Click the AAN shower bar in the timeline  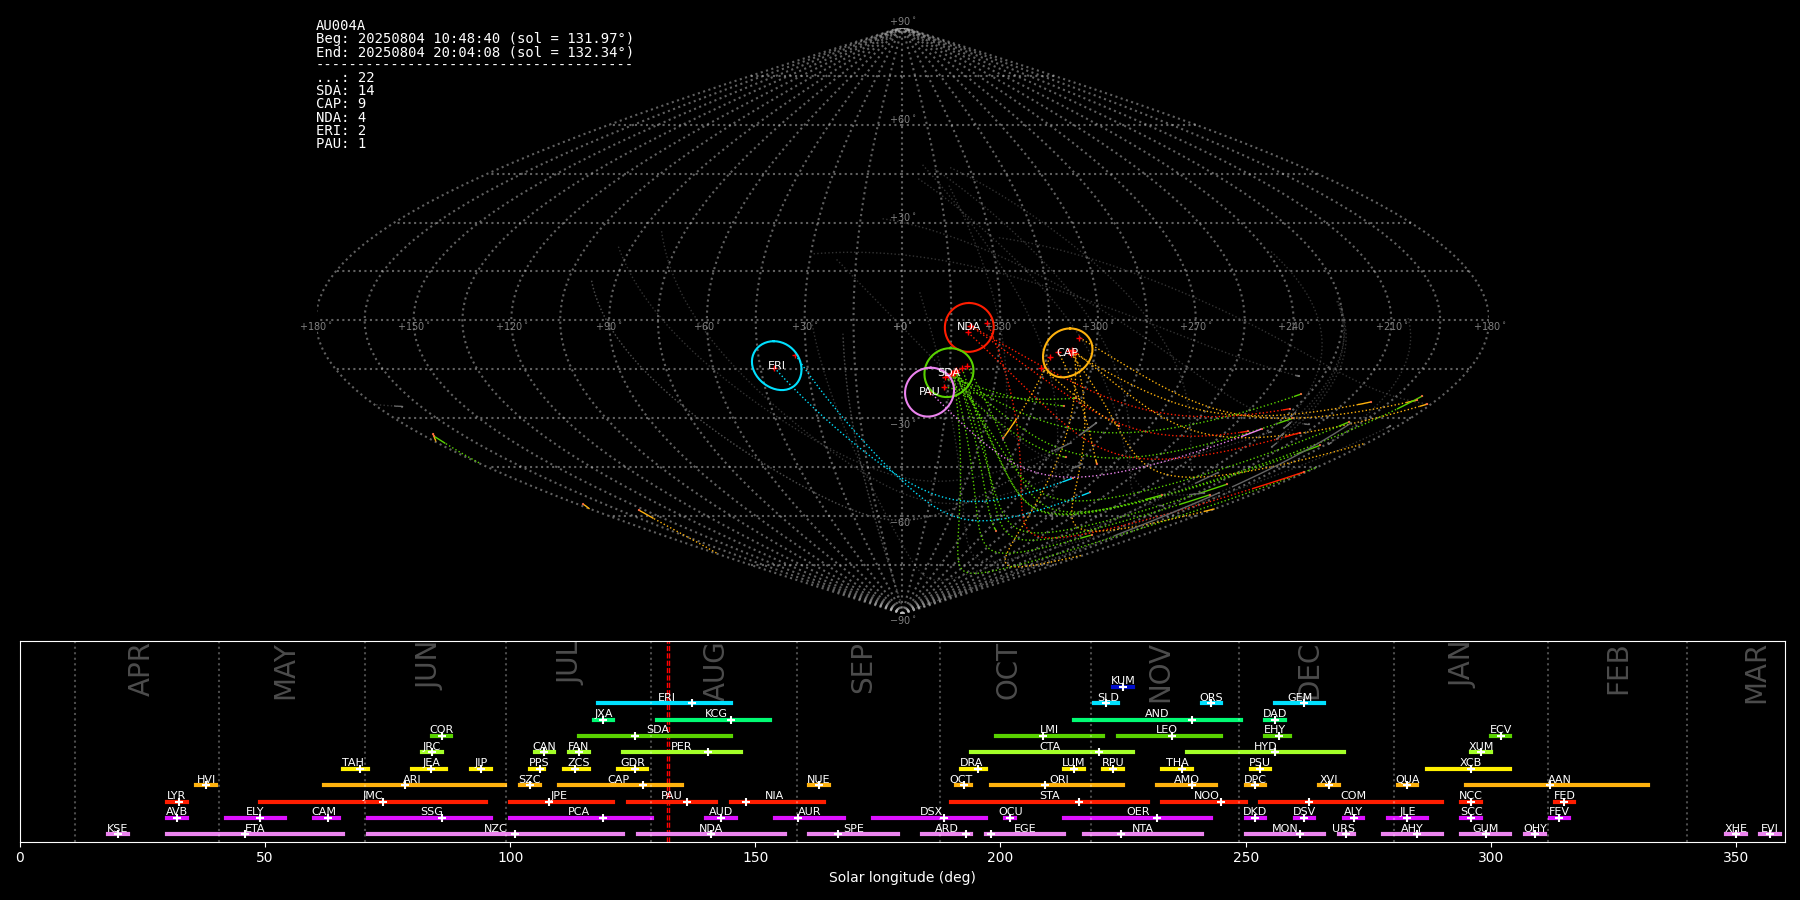point(1557,785)
